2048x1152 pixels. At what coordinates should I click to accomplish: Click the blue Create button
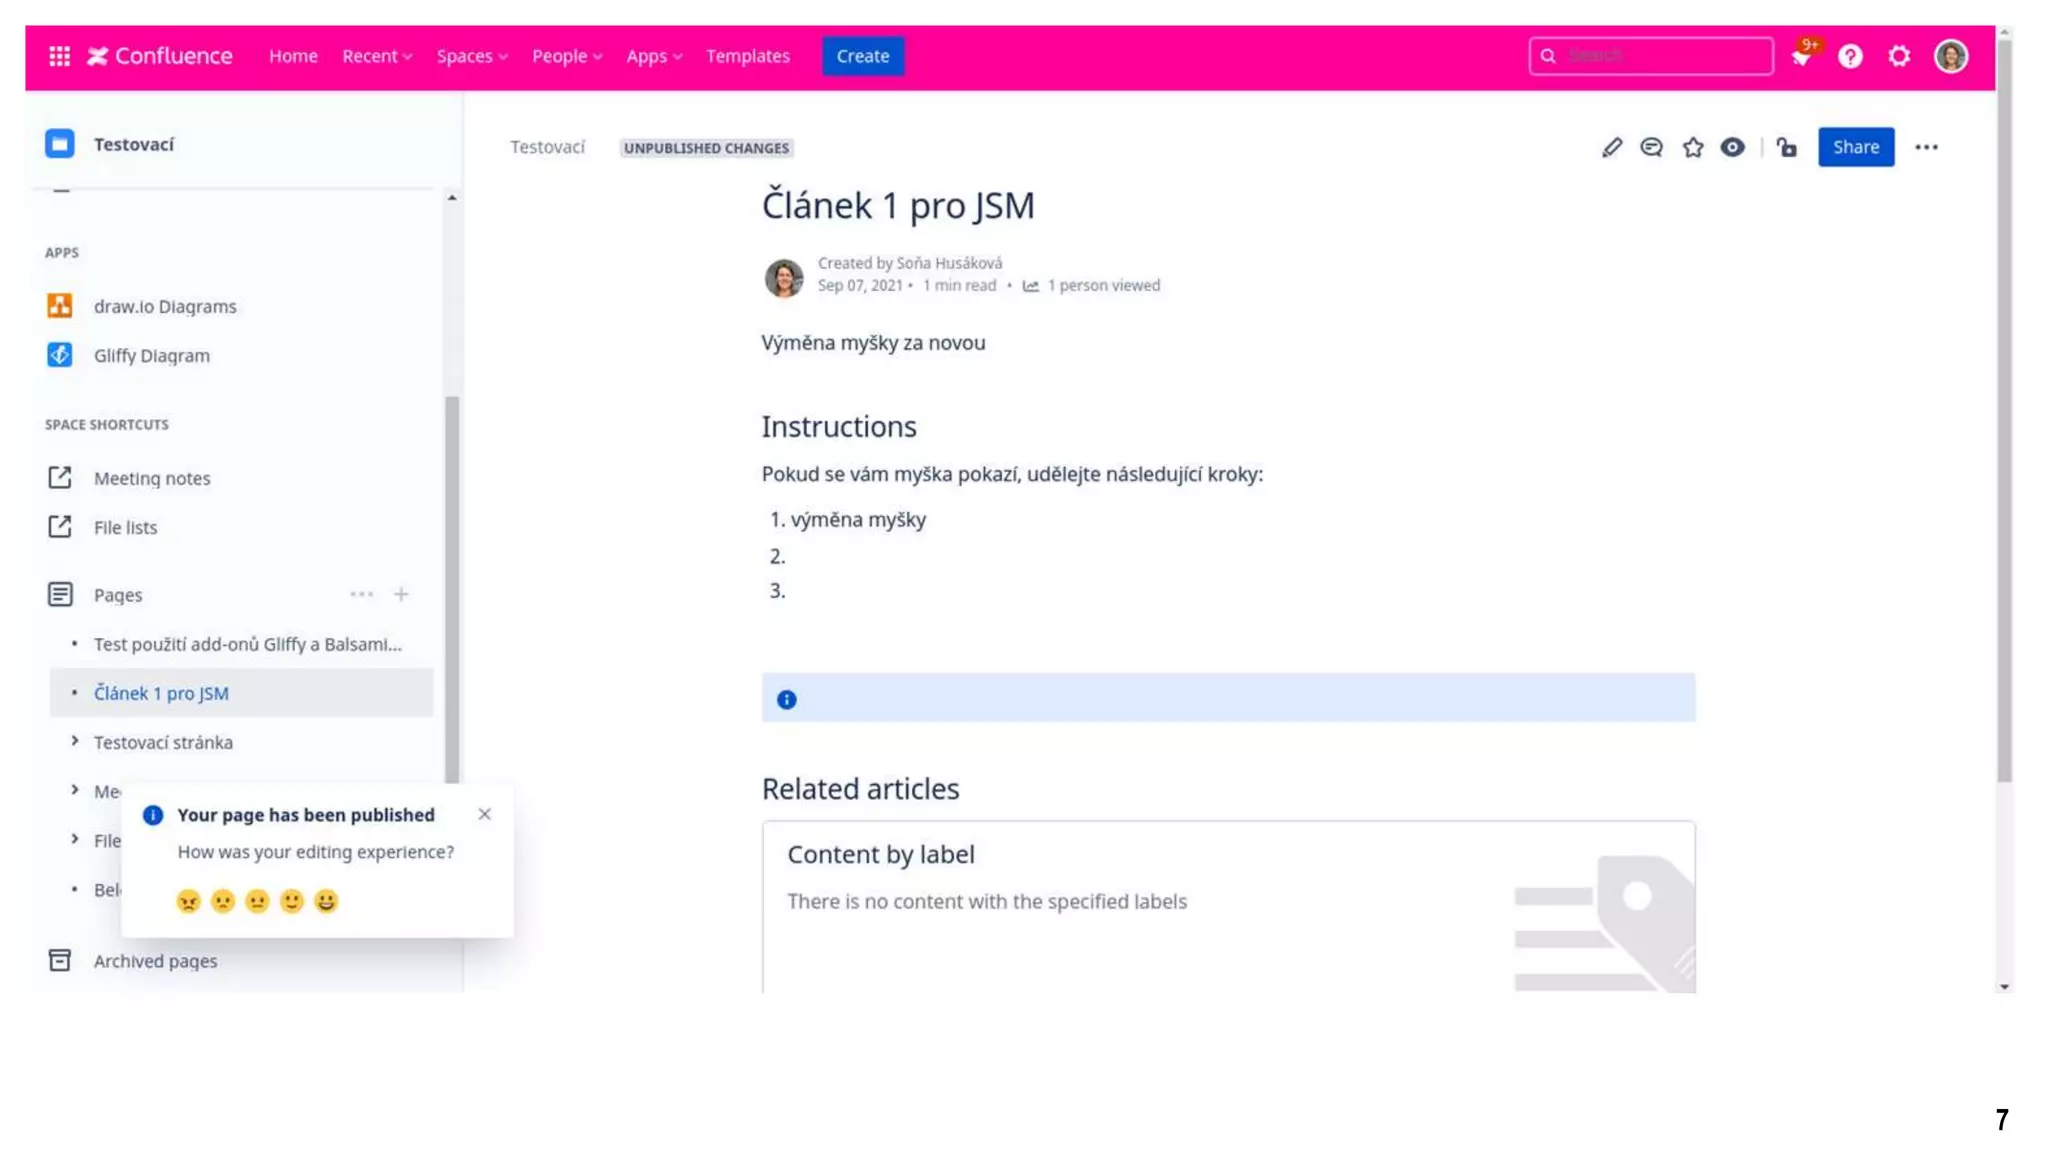click(x=862, y=56)
